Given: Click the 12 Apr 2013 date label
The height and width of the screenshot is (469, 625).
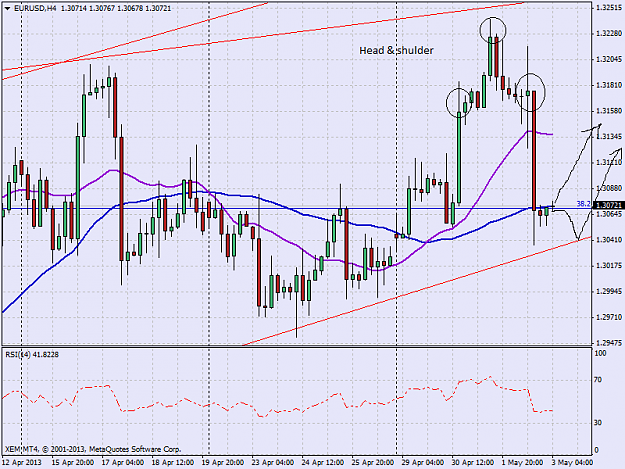Looking at the screenshot, I should 22,463.
